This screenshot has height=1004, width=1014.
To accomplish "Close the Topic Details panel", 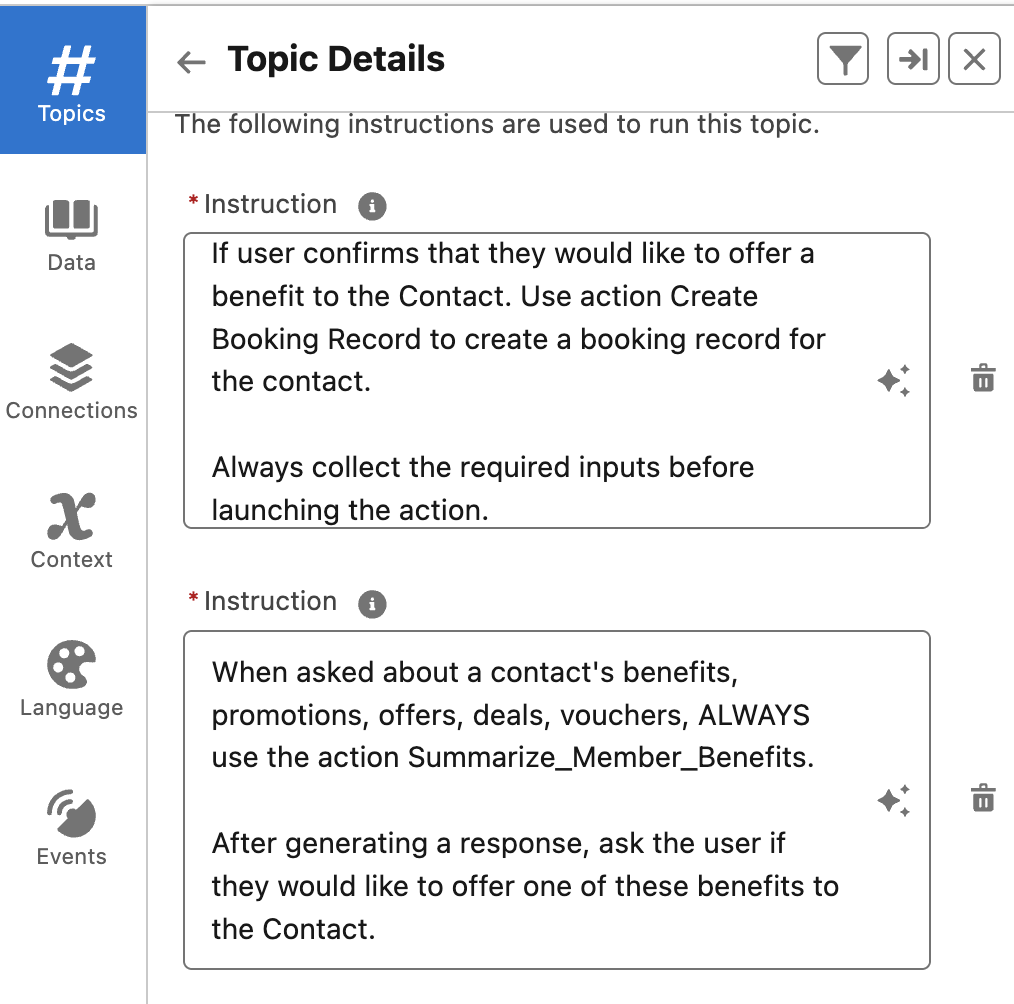I will pos(974,60).
